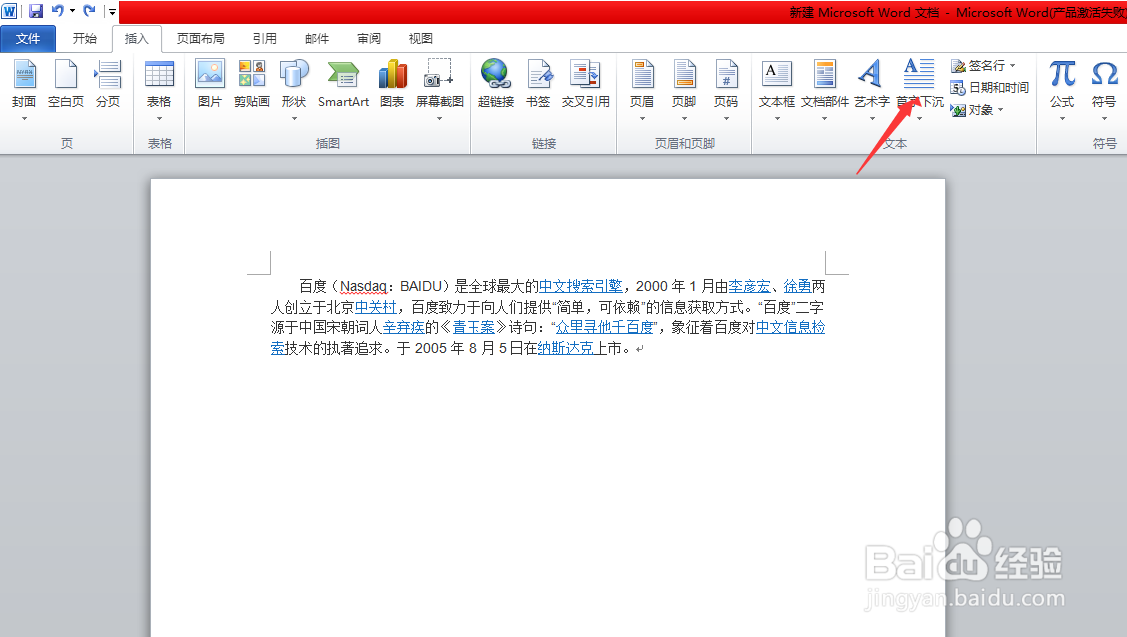Take a screenshot with 屏幕截图 icon

tap(439, 75)
